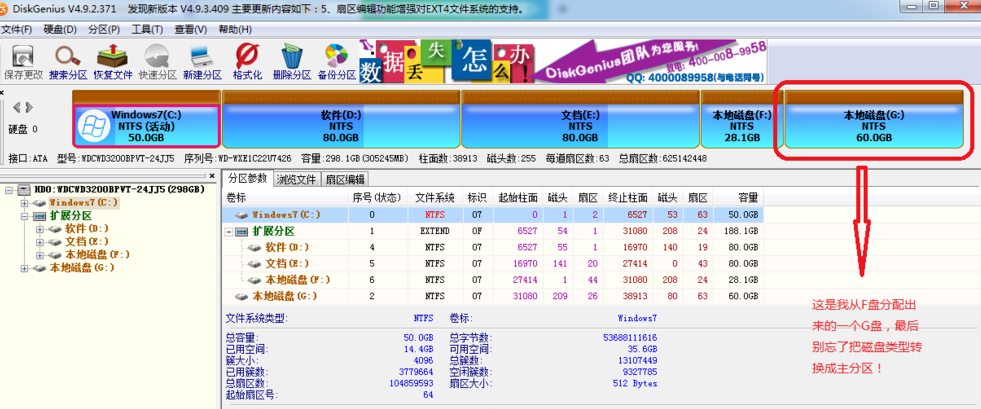This screenshot has width=981, height=409.
Task: Click the 起始柱面 column header
Action: [518, 198]
